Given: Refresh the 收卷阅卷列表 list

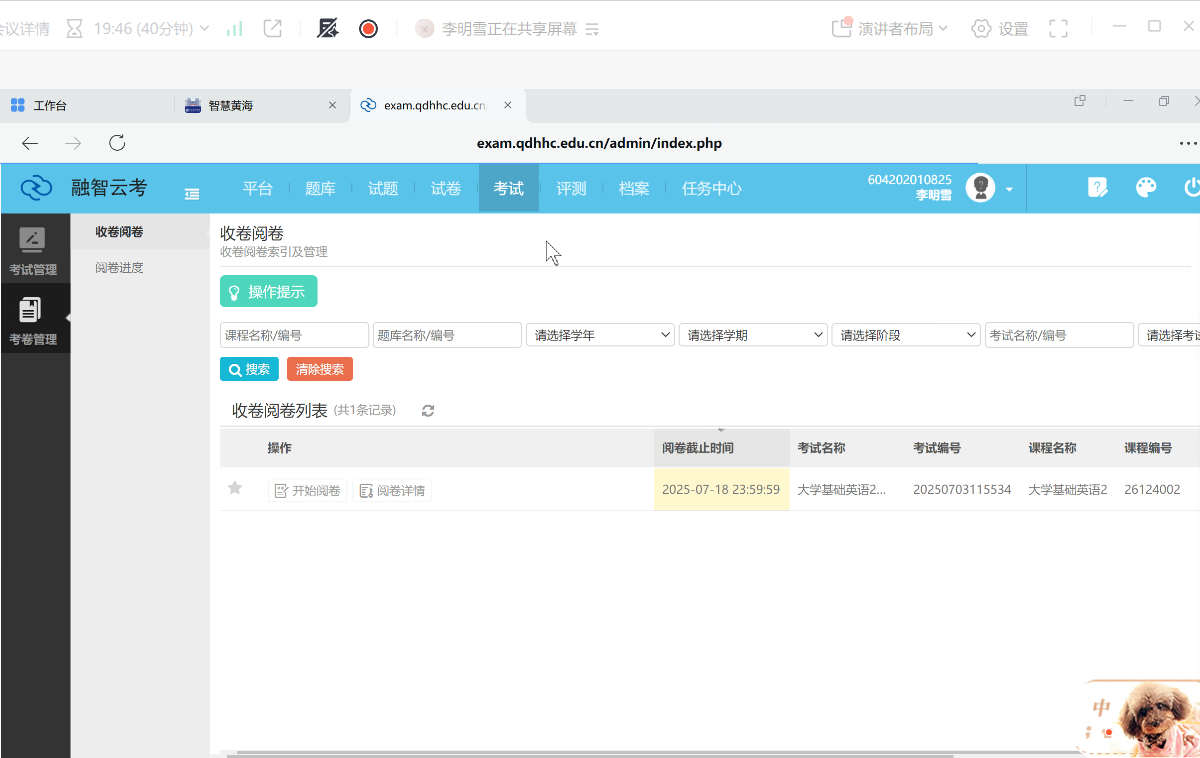Looking at the screenshot, I should point(428,411).
